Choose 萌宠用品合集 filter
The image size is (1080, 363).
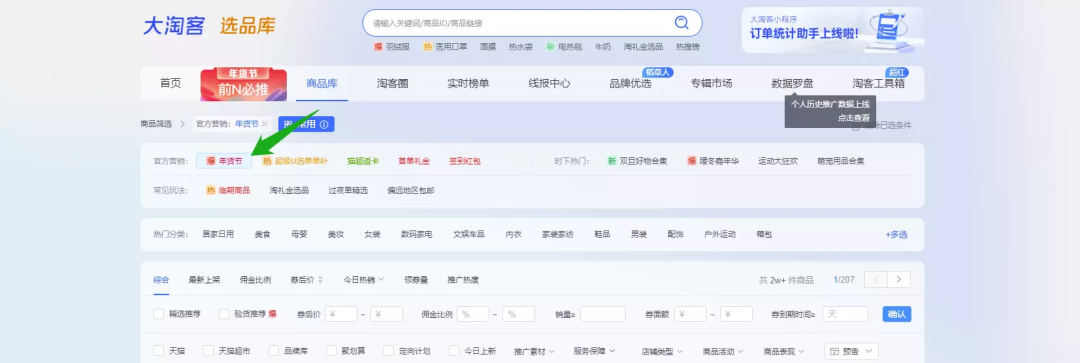click(x=841, y=161)
